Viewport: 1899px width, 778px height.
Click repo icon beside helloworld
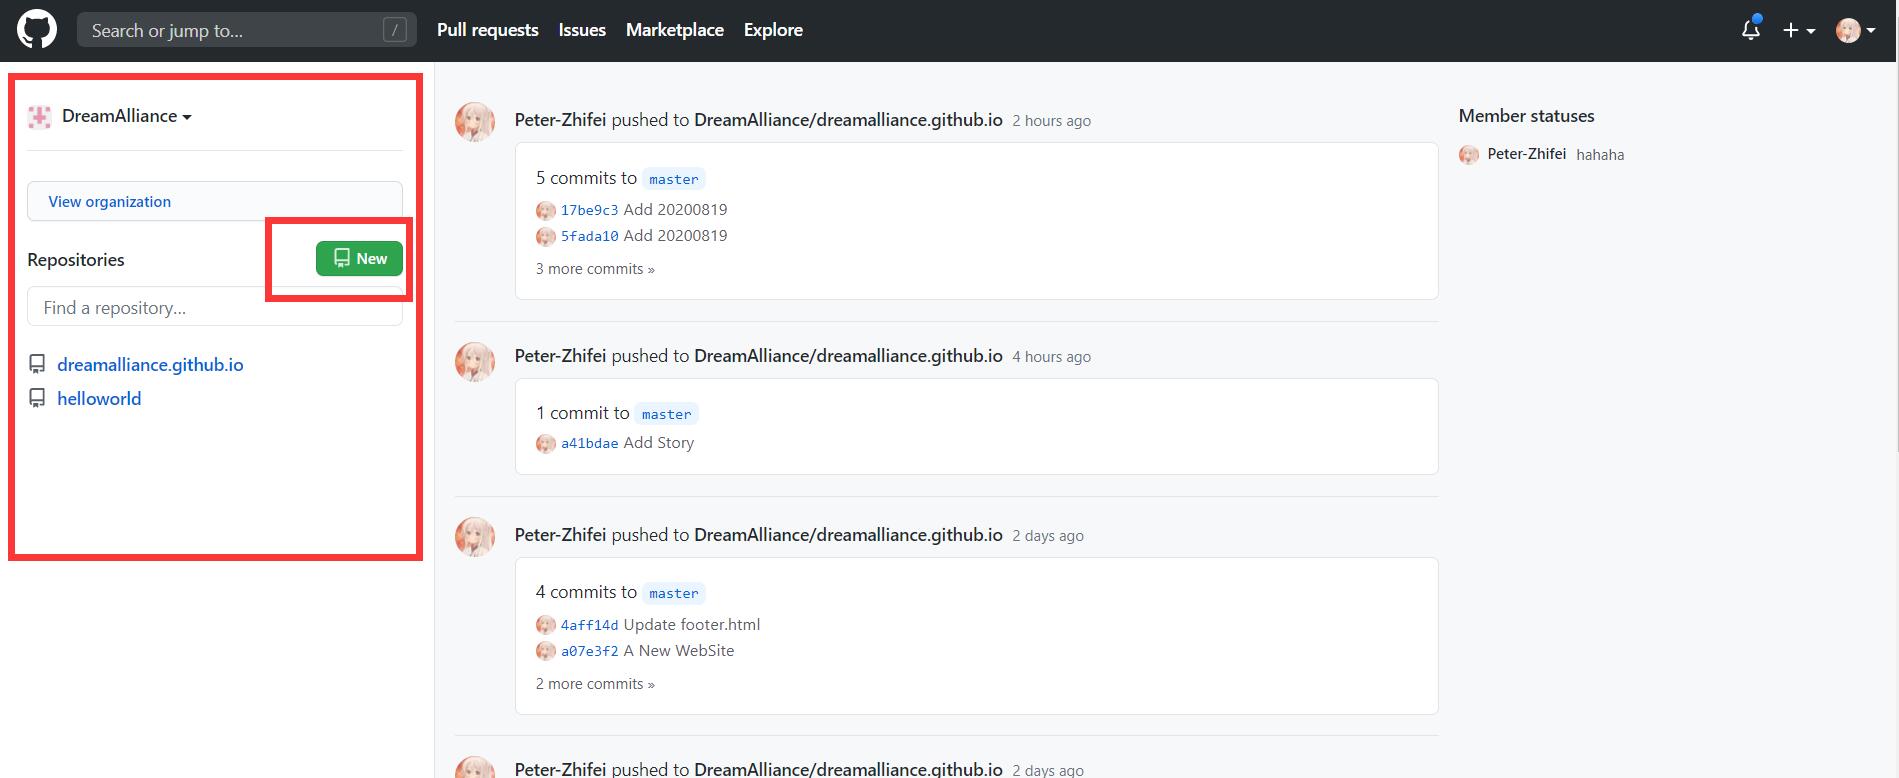[x=37, y=399]
